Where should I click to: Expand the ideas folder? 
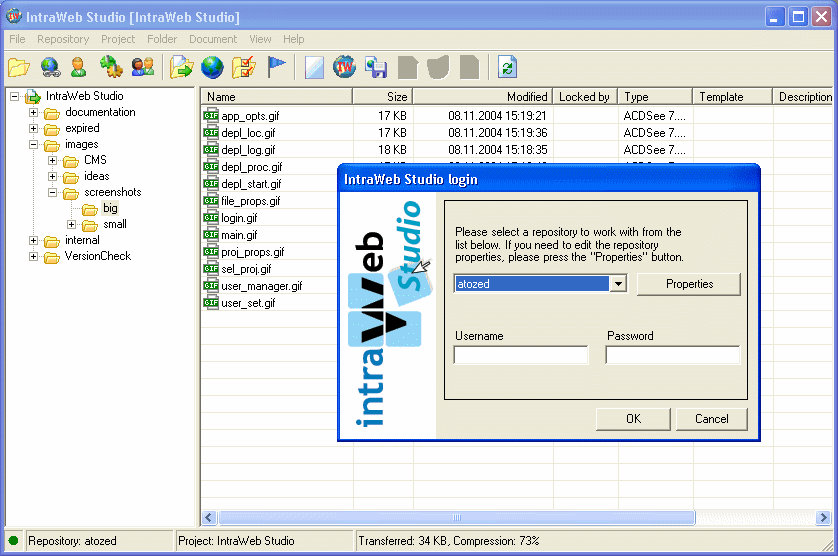(52, 176)
